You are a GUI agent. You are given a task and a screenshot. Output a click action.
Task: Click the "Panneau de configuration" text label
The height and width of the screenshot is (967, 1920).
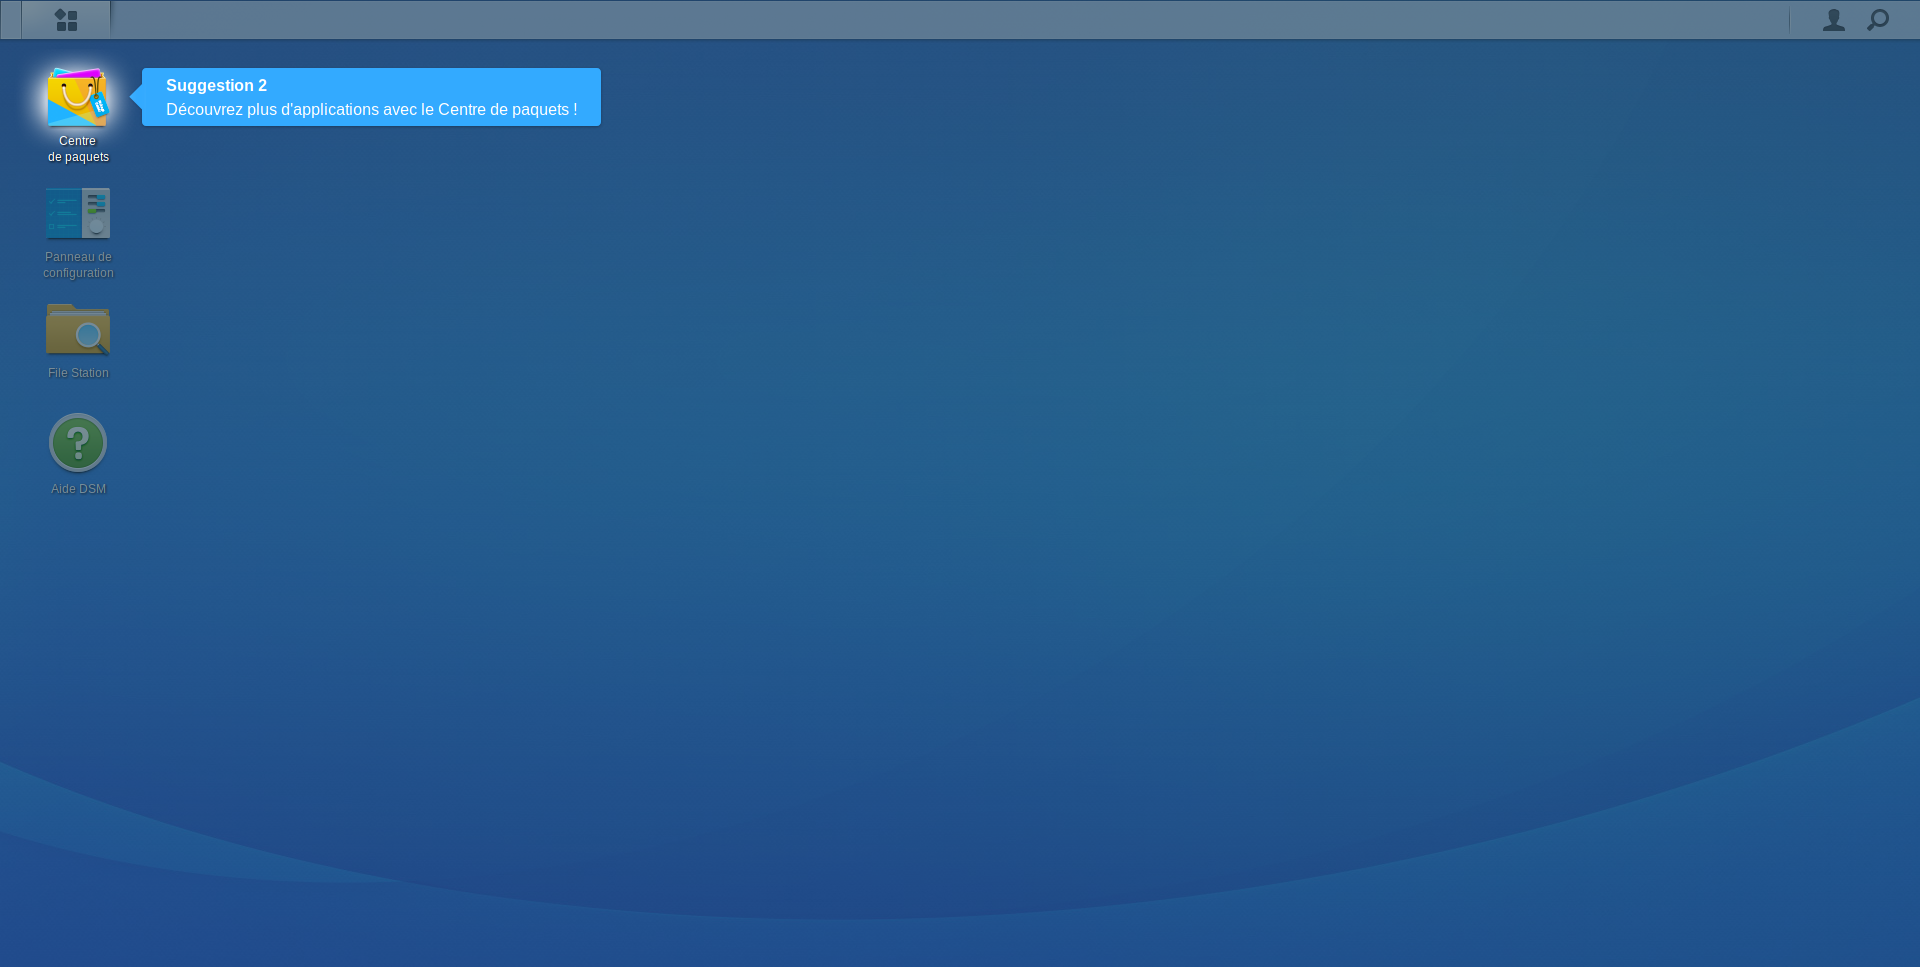[78, 265]
